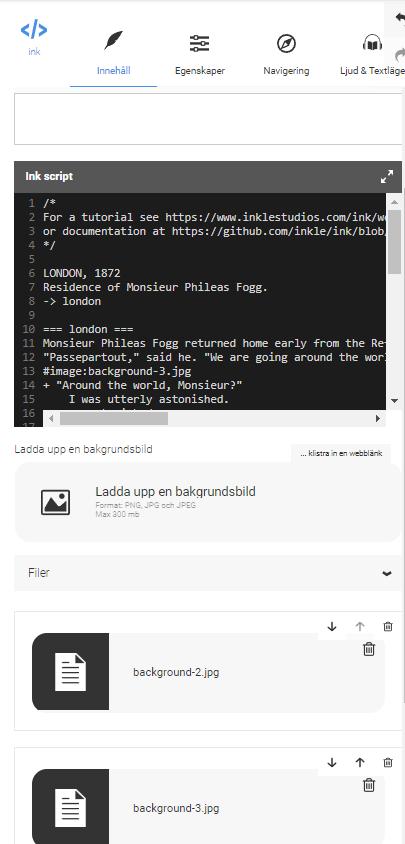The width and height of the screenshot is (405, 844).
Task: Click the ink code-brackets icon
Action: click(34, 30)
